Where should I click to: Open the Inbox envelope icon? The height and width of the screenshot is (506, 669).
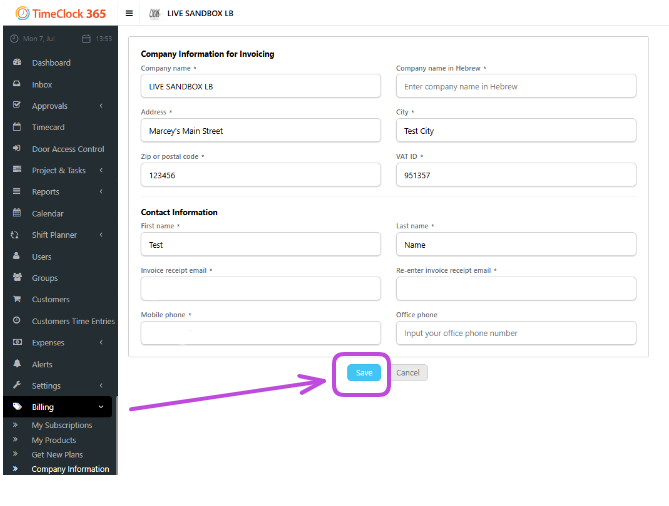click(x=16, y=85)
